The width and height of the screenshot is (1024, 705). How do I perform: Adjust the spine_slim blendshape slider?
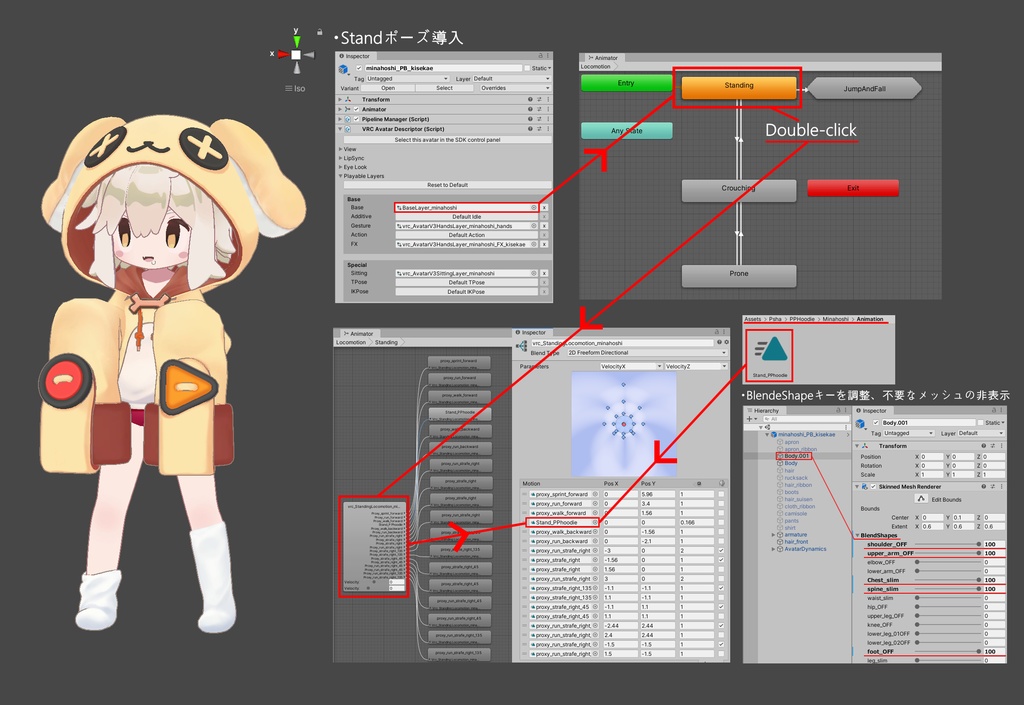(x=948, y=589)
